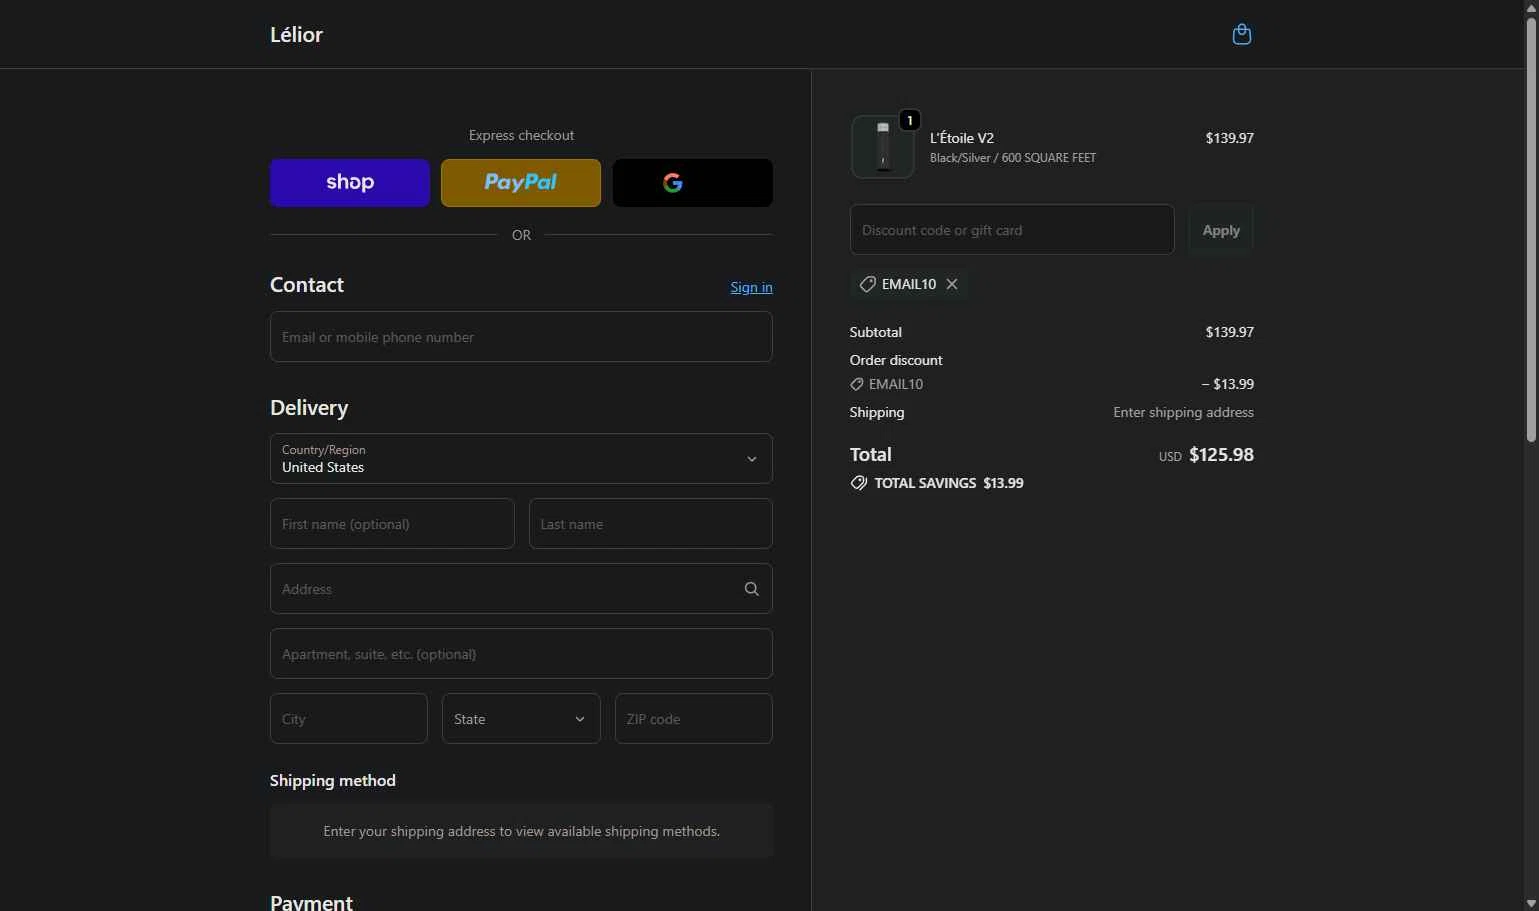Click the TOTAL SAVINGS $13.99 text
This screenshot has width=1539, height=911.
tap(949, 483)
